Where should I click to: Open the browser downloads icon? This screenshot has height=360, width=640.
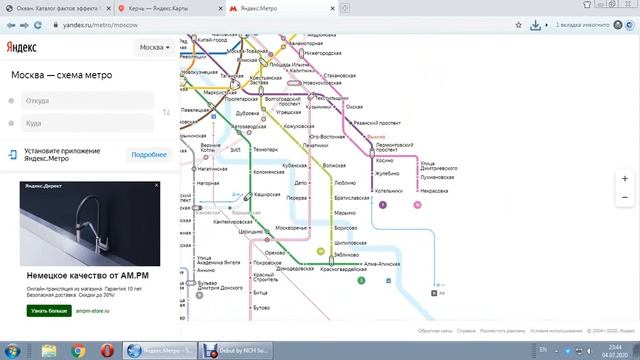click(535, 25)
